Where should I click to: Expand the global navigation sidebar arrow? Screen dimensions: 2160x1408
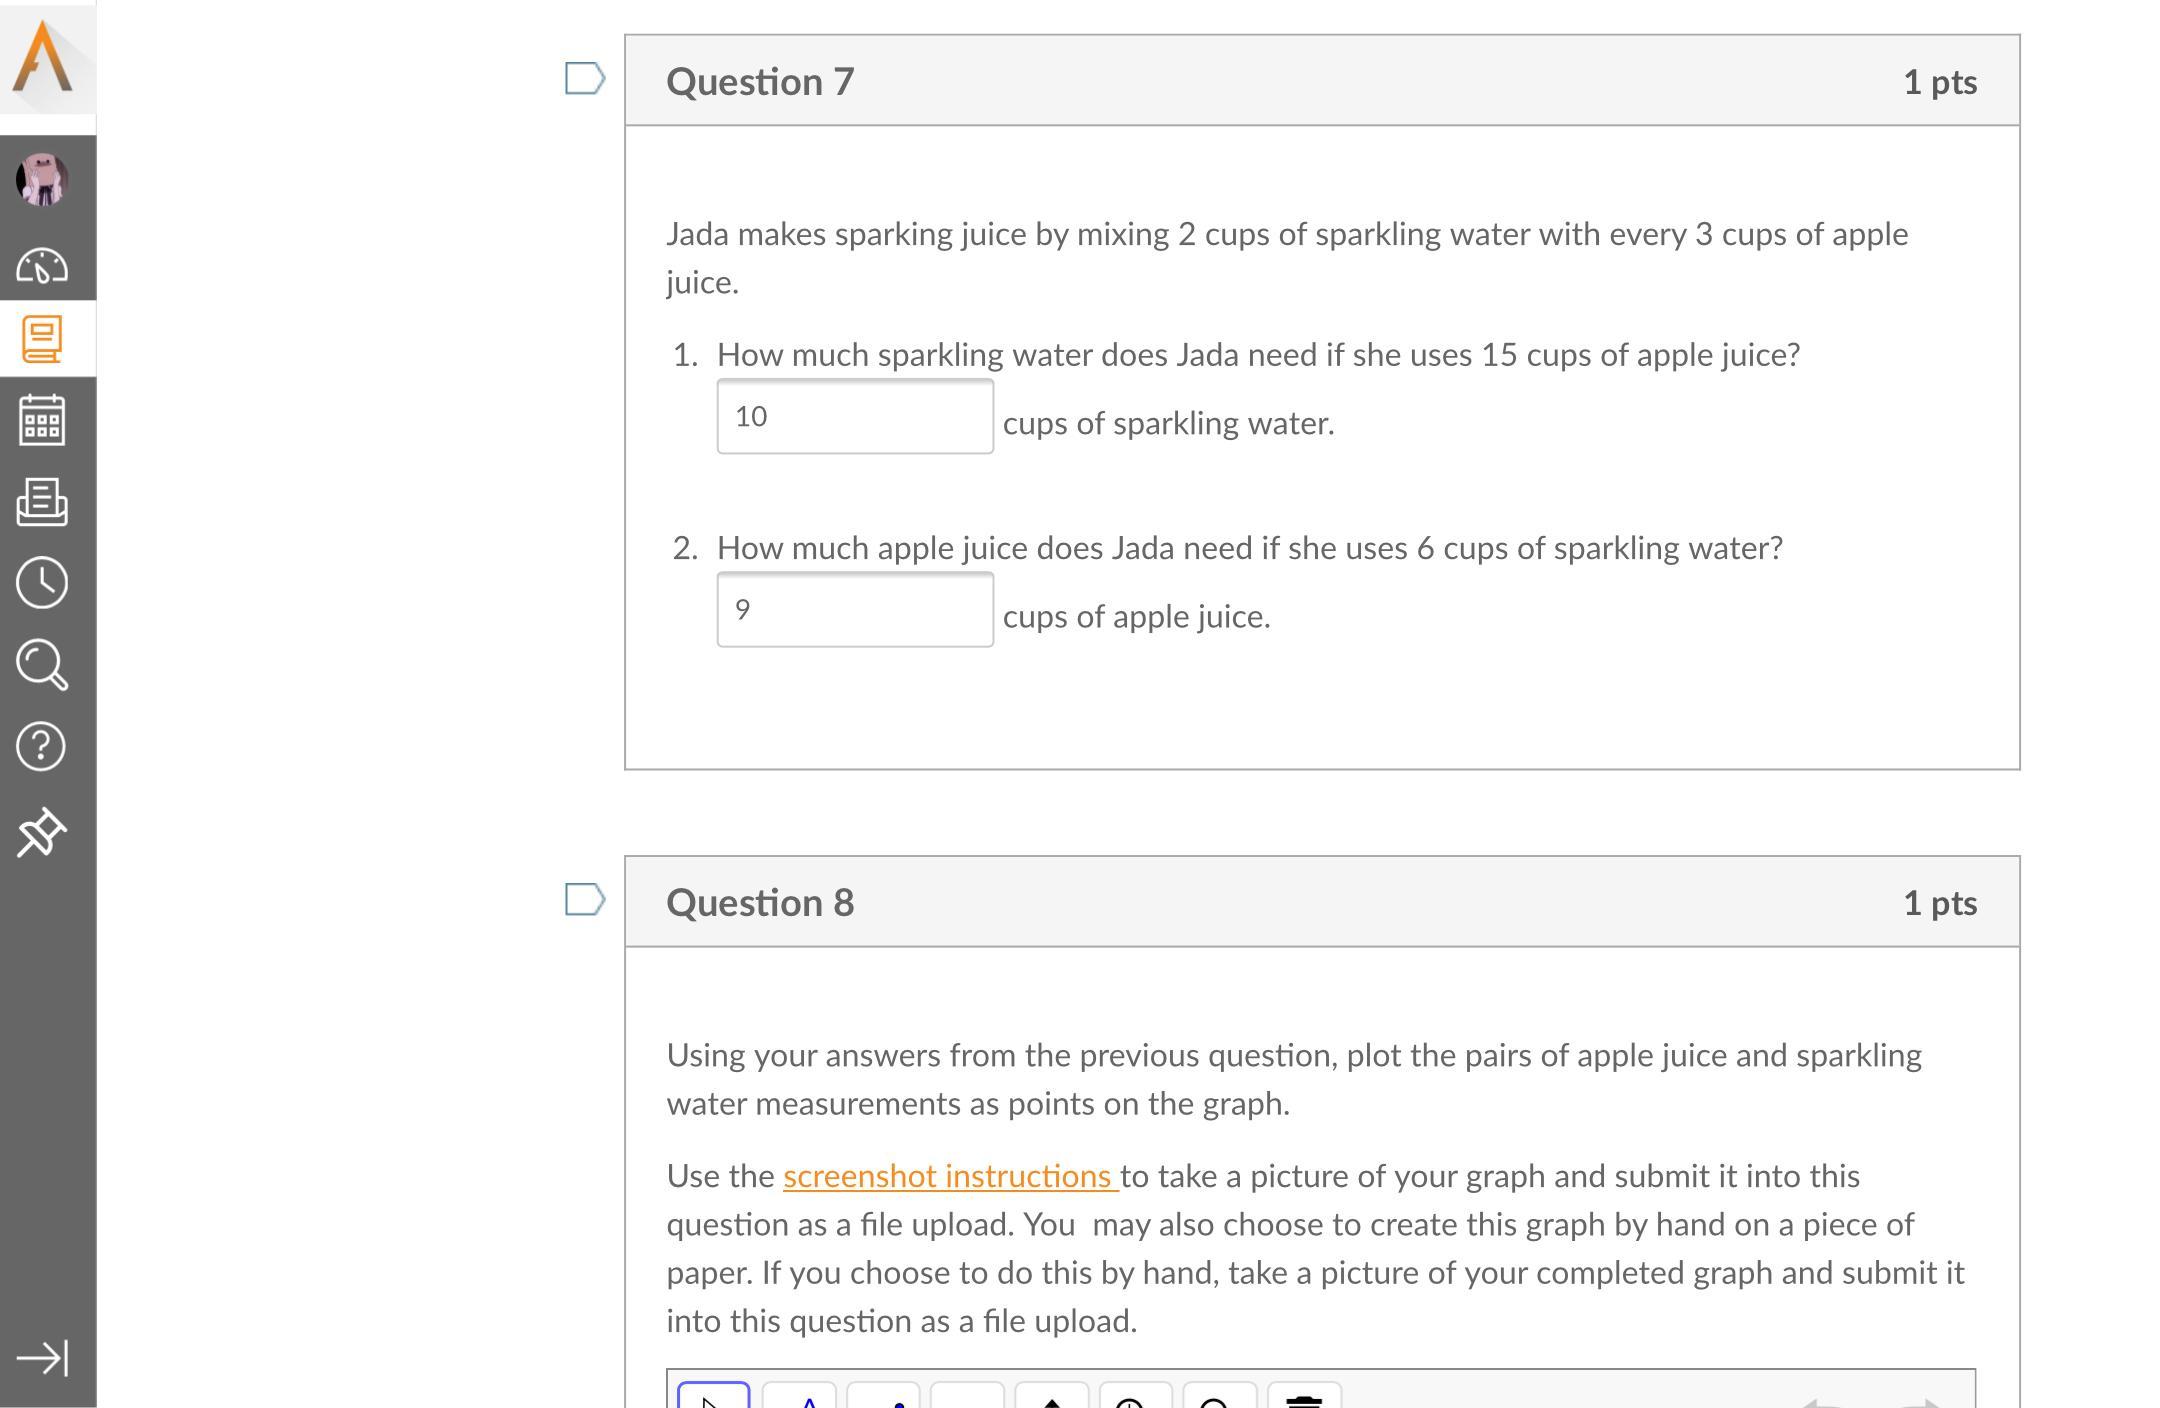pyautogui.click(x=42, y=1358)
